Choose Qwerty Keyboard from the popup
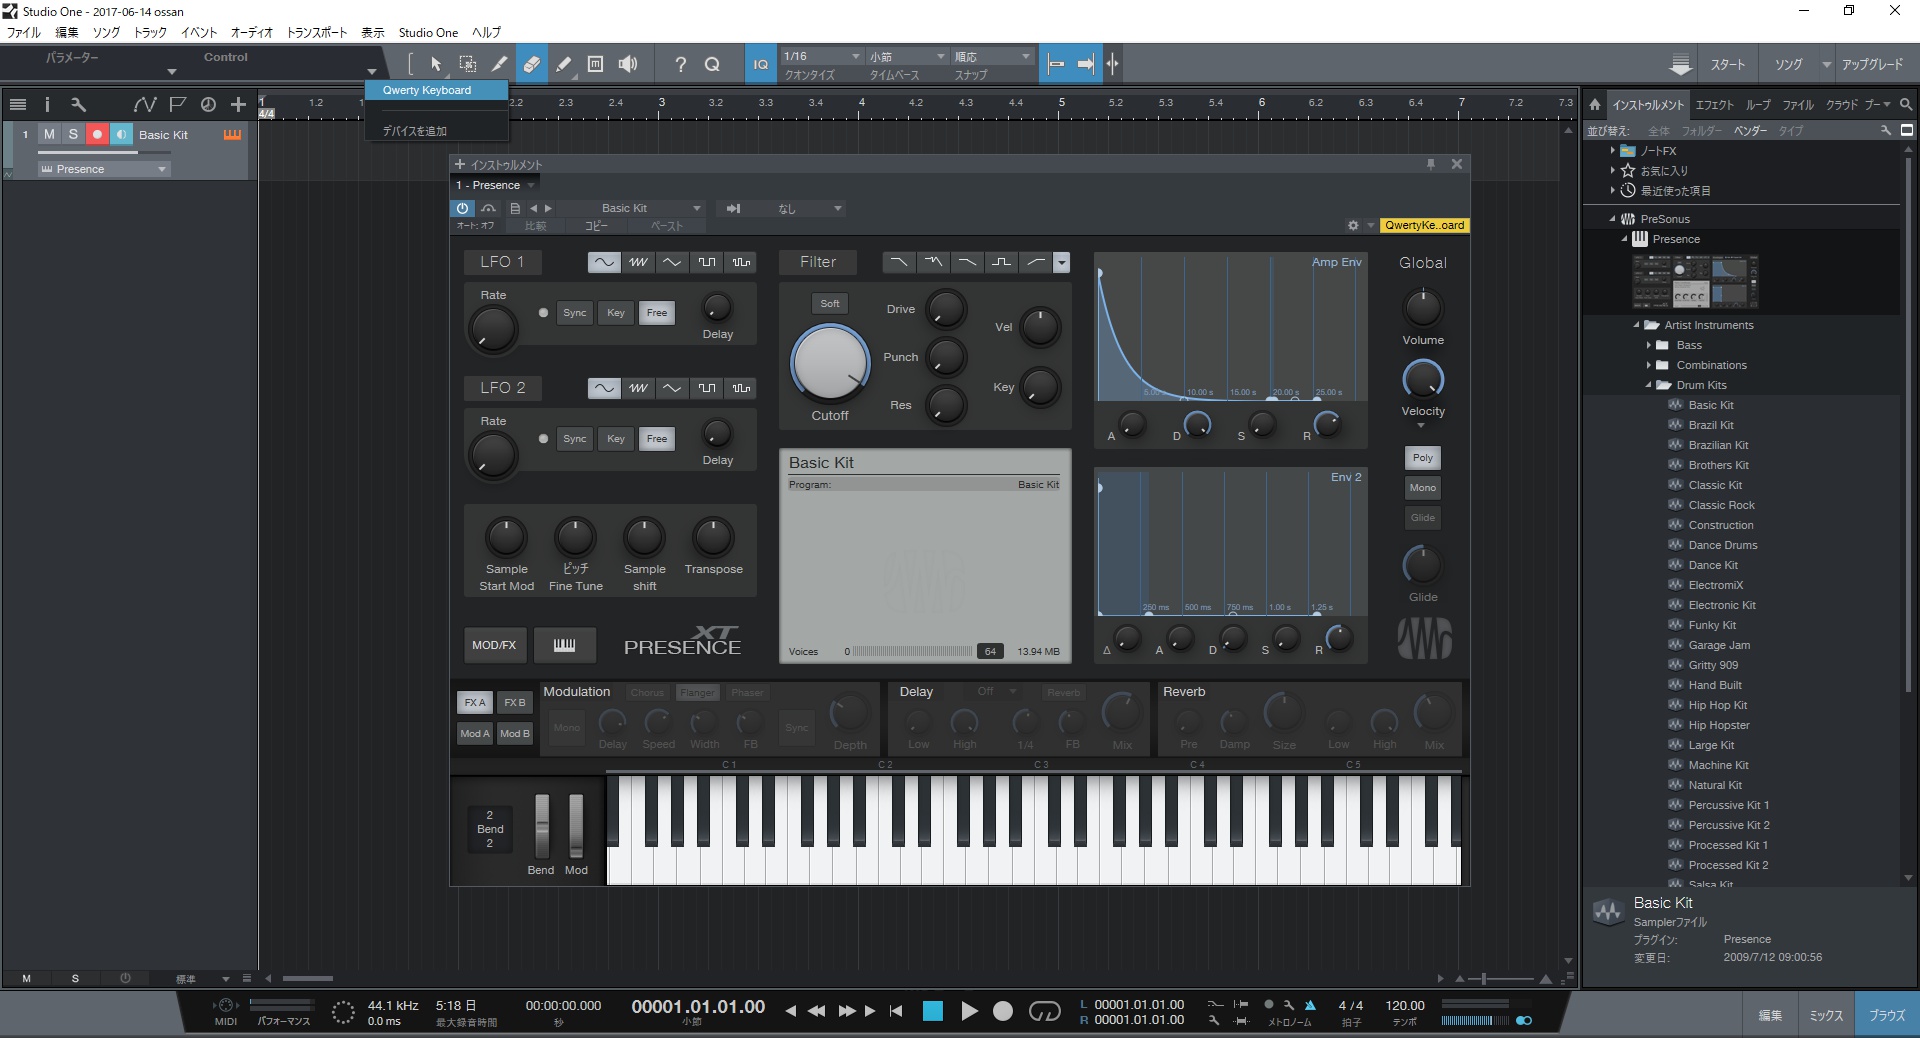Image resolution: width=1920 pixels, height=1038 pixels. coord(437,90)
